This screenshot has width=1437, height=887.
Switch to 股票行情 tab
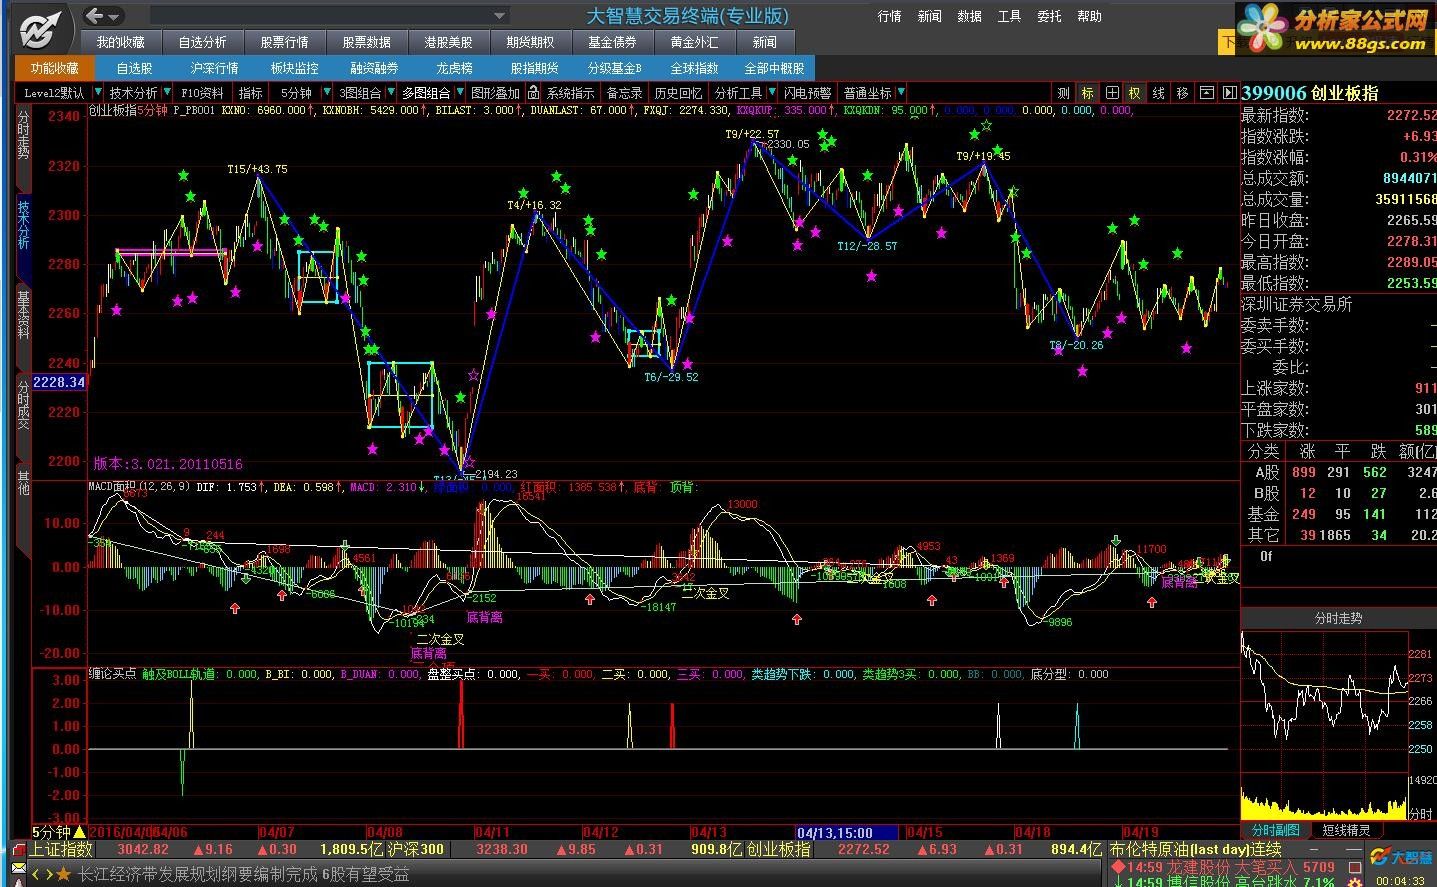(x=284, y=42)
